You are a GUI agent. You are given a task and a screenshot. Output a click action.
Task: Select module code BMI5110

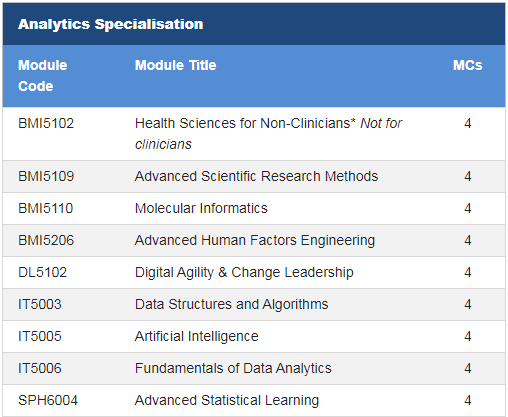pyautogui.click(x=45, y=208)
